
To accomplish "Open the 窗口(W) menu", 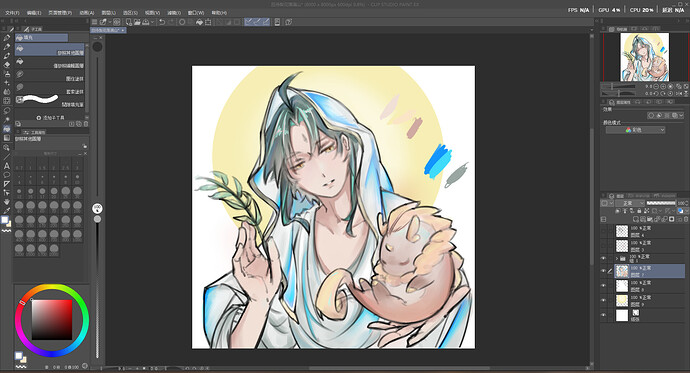I will [196, 13].
